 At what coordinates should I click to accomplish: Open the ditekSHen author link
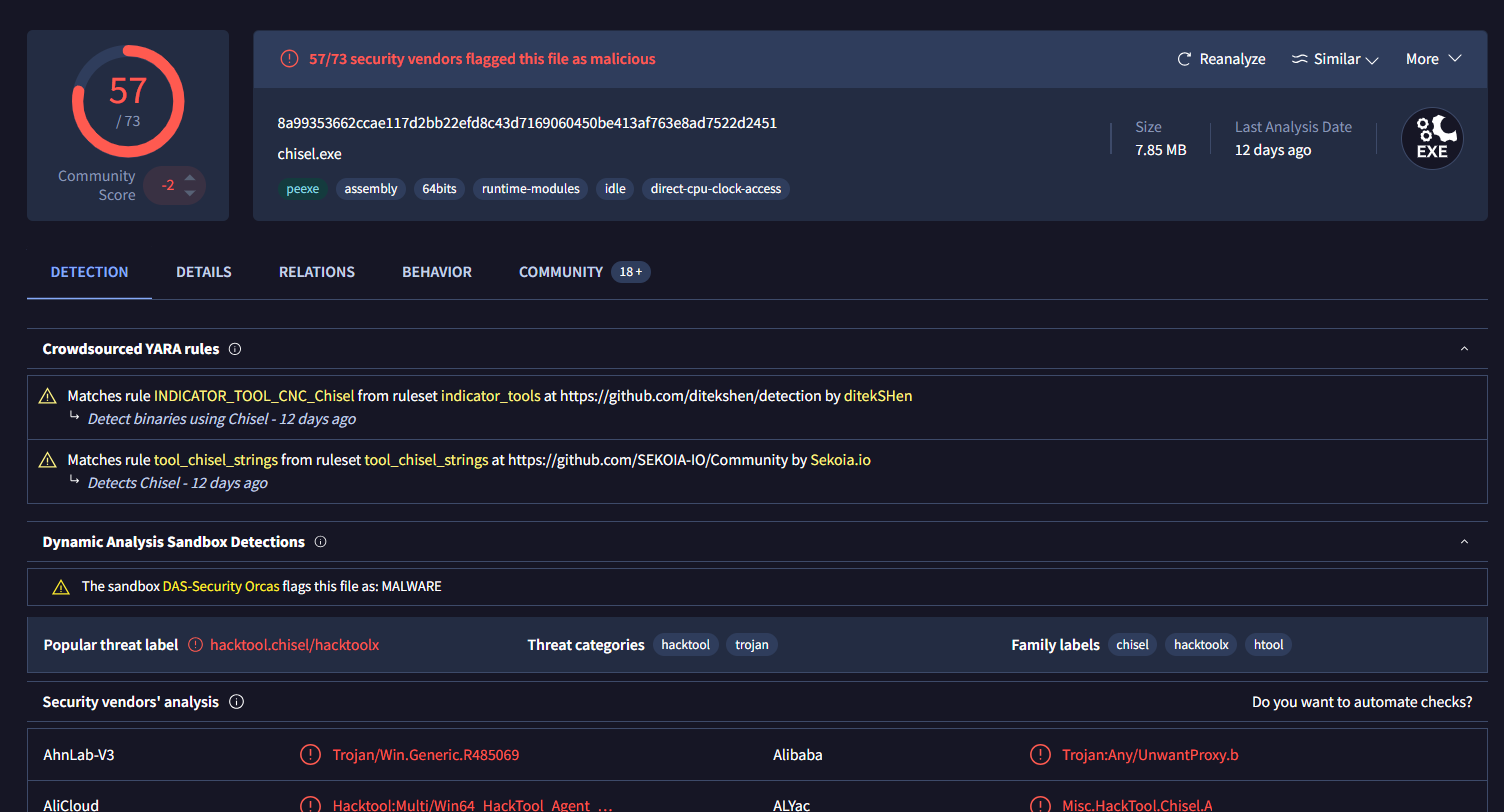tap(878, 396)
